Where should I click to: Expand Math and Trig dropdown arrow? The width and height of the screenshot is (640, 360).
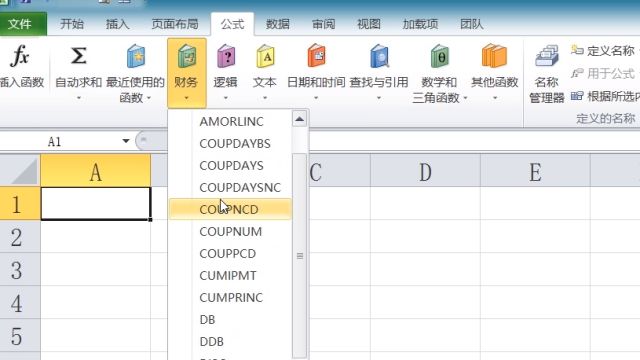(465, 98)
